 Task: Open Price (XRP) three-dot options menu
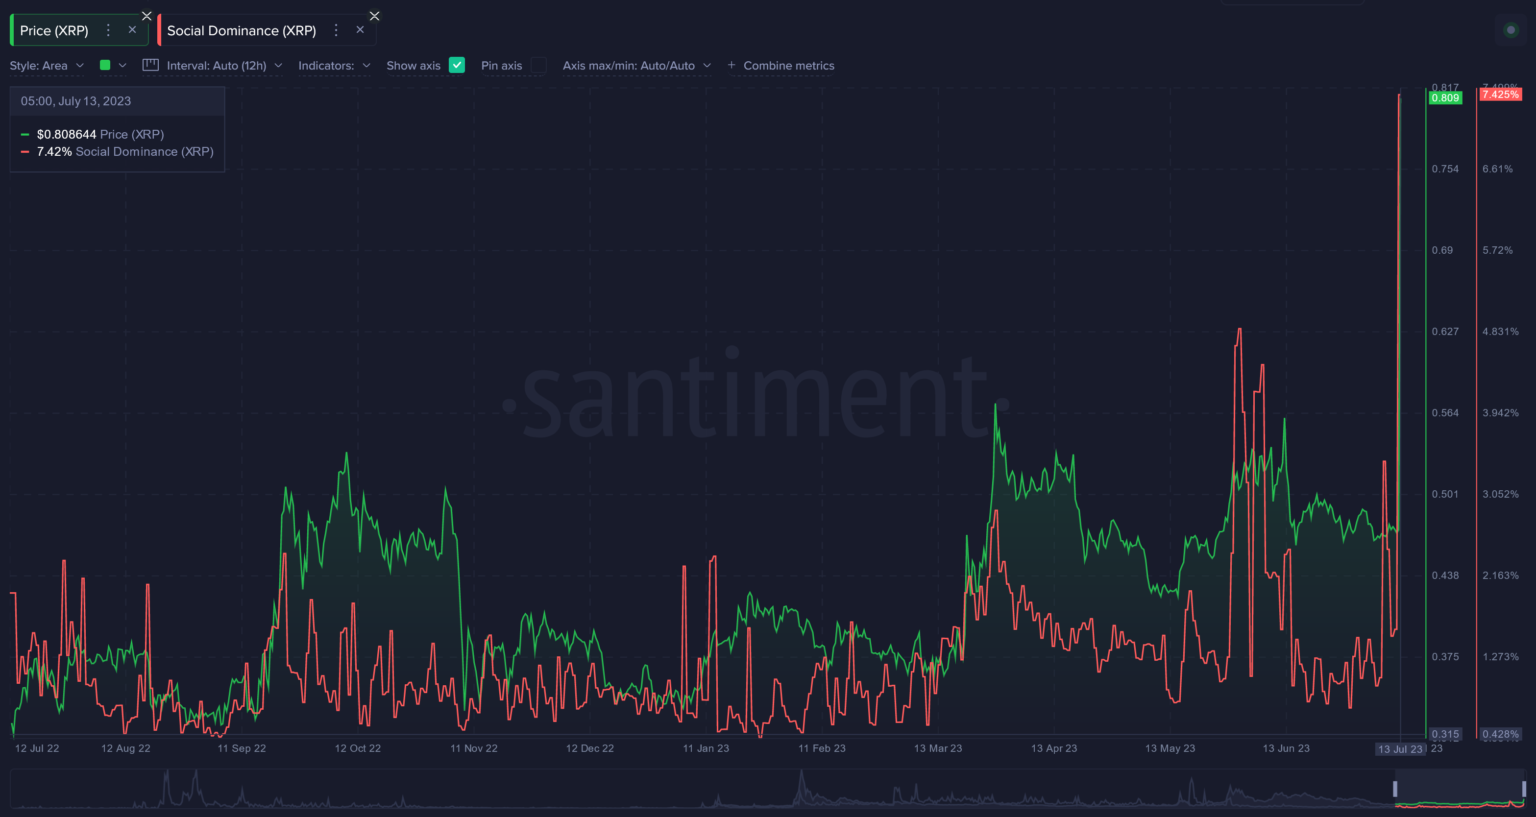108,30
